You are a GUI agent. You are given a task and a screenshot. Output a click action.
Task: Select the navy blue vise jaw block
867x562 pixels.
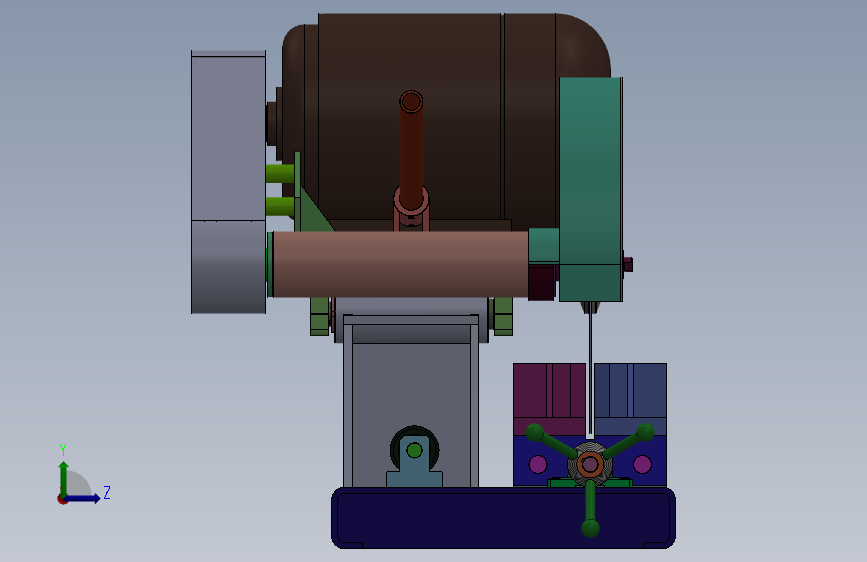pos(630,398)
